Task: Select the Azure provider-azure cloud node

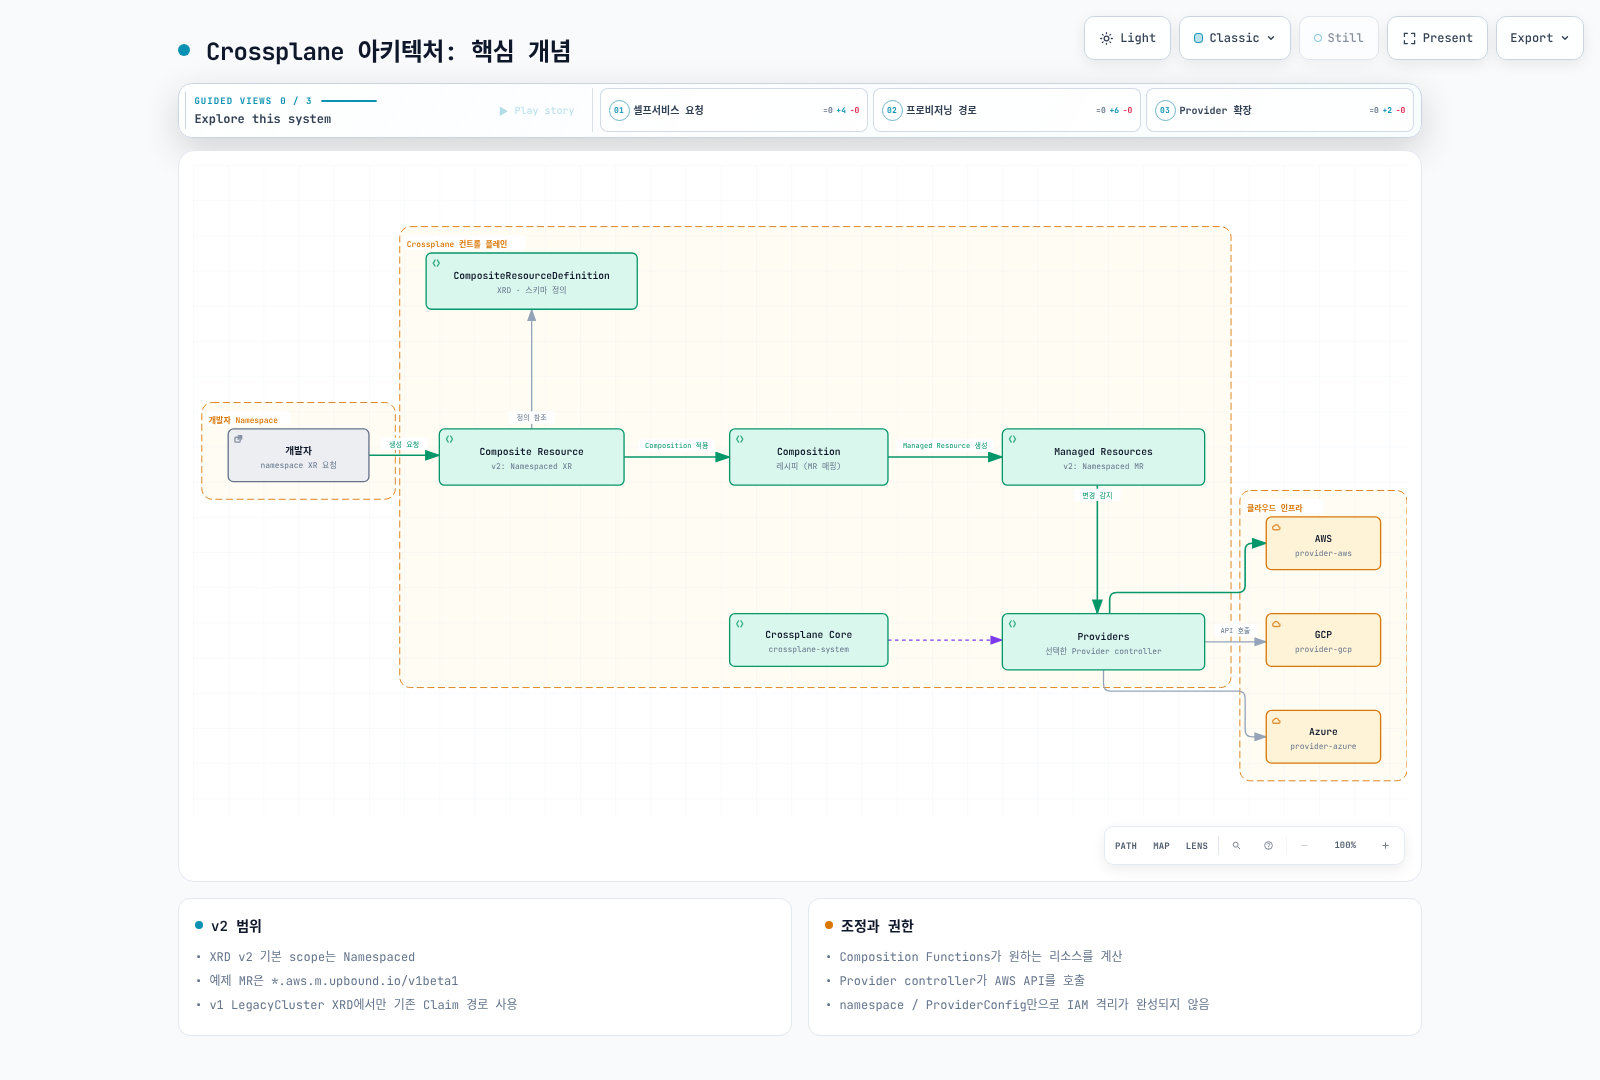Action: pyautogui.click(x=1323, y=737)
